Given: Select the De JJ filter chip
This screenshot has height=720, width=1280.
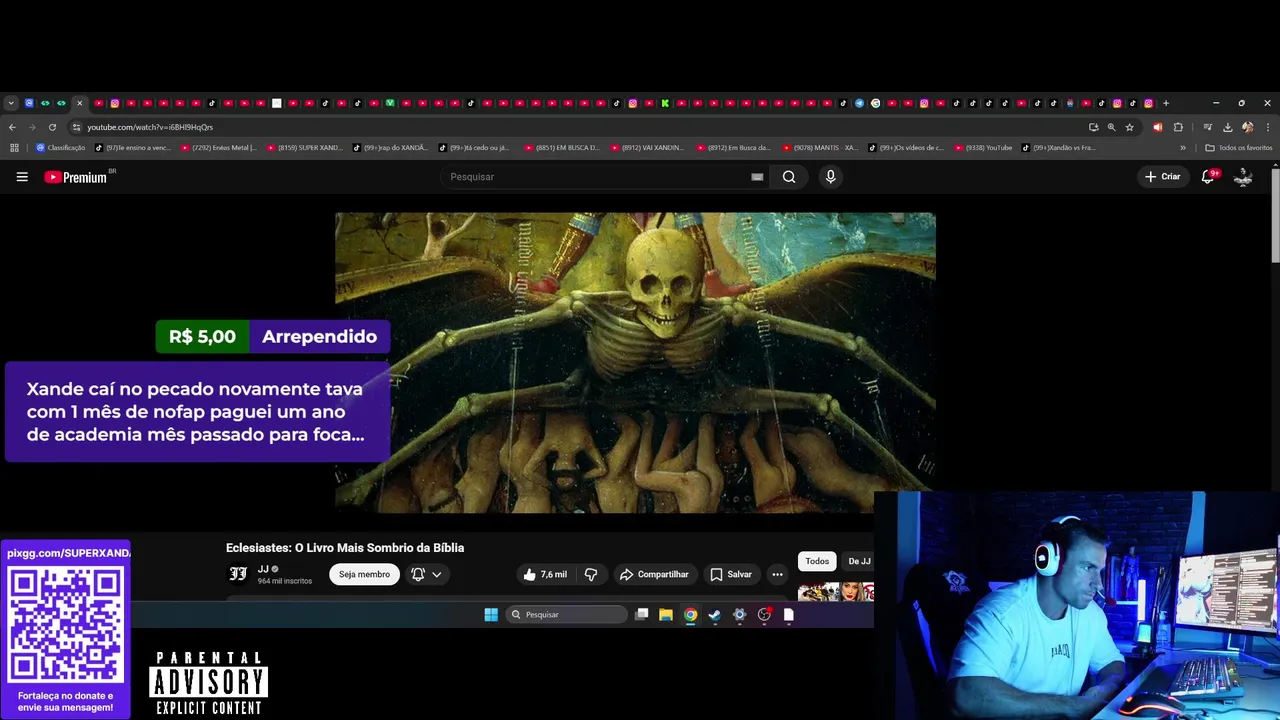Looking at the screenshot, I should point(859,561).
